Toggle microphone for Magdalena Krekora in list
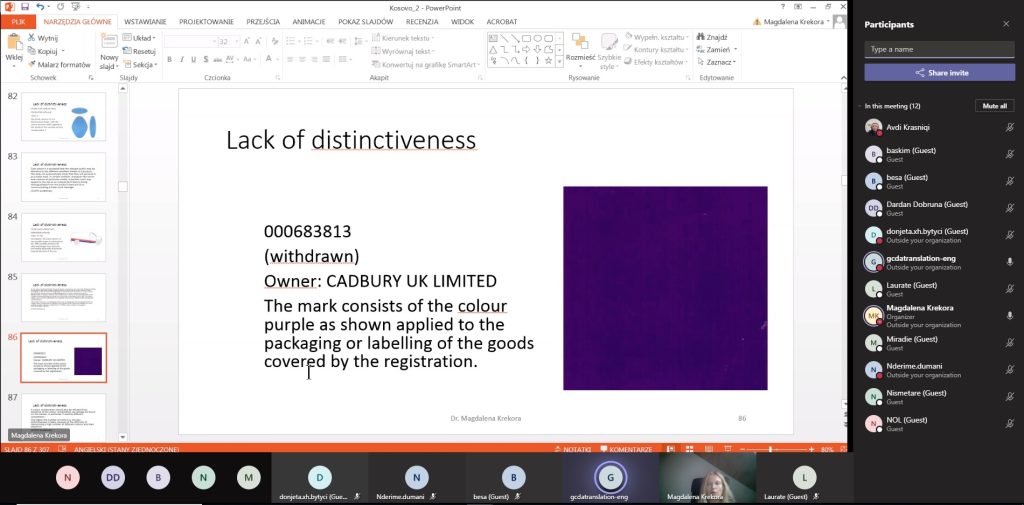 [1009, 316]
